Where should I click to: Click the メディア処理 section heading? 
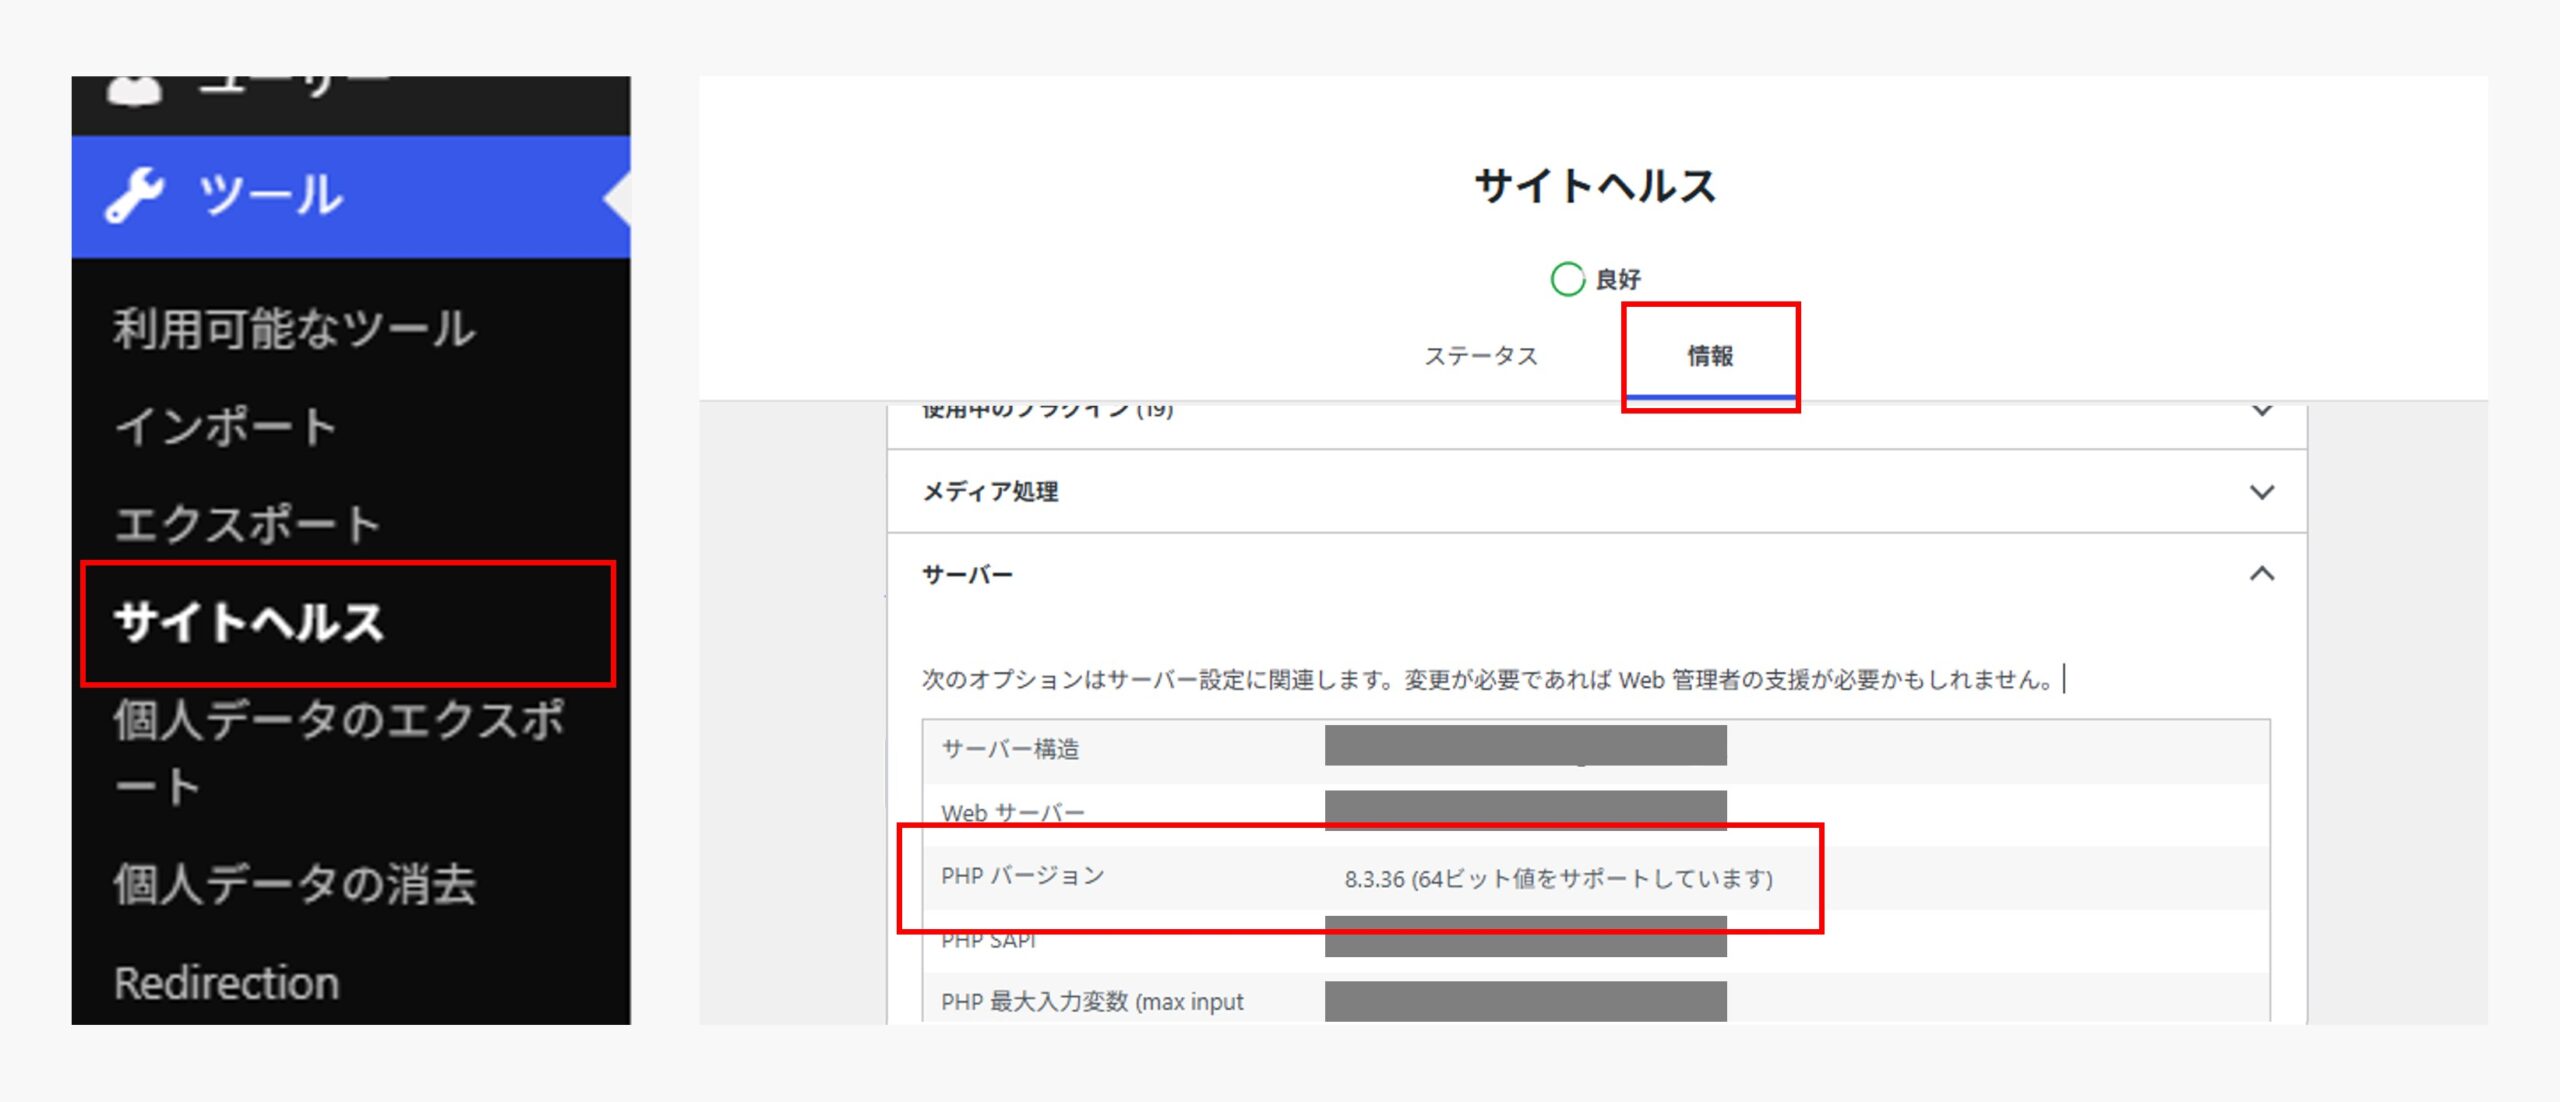[990, 492]
